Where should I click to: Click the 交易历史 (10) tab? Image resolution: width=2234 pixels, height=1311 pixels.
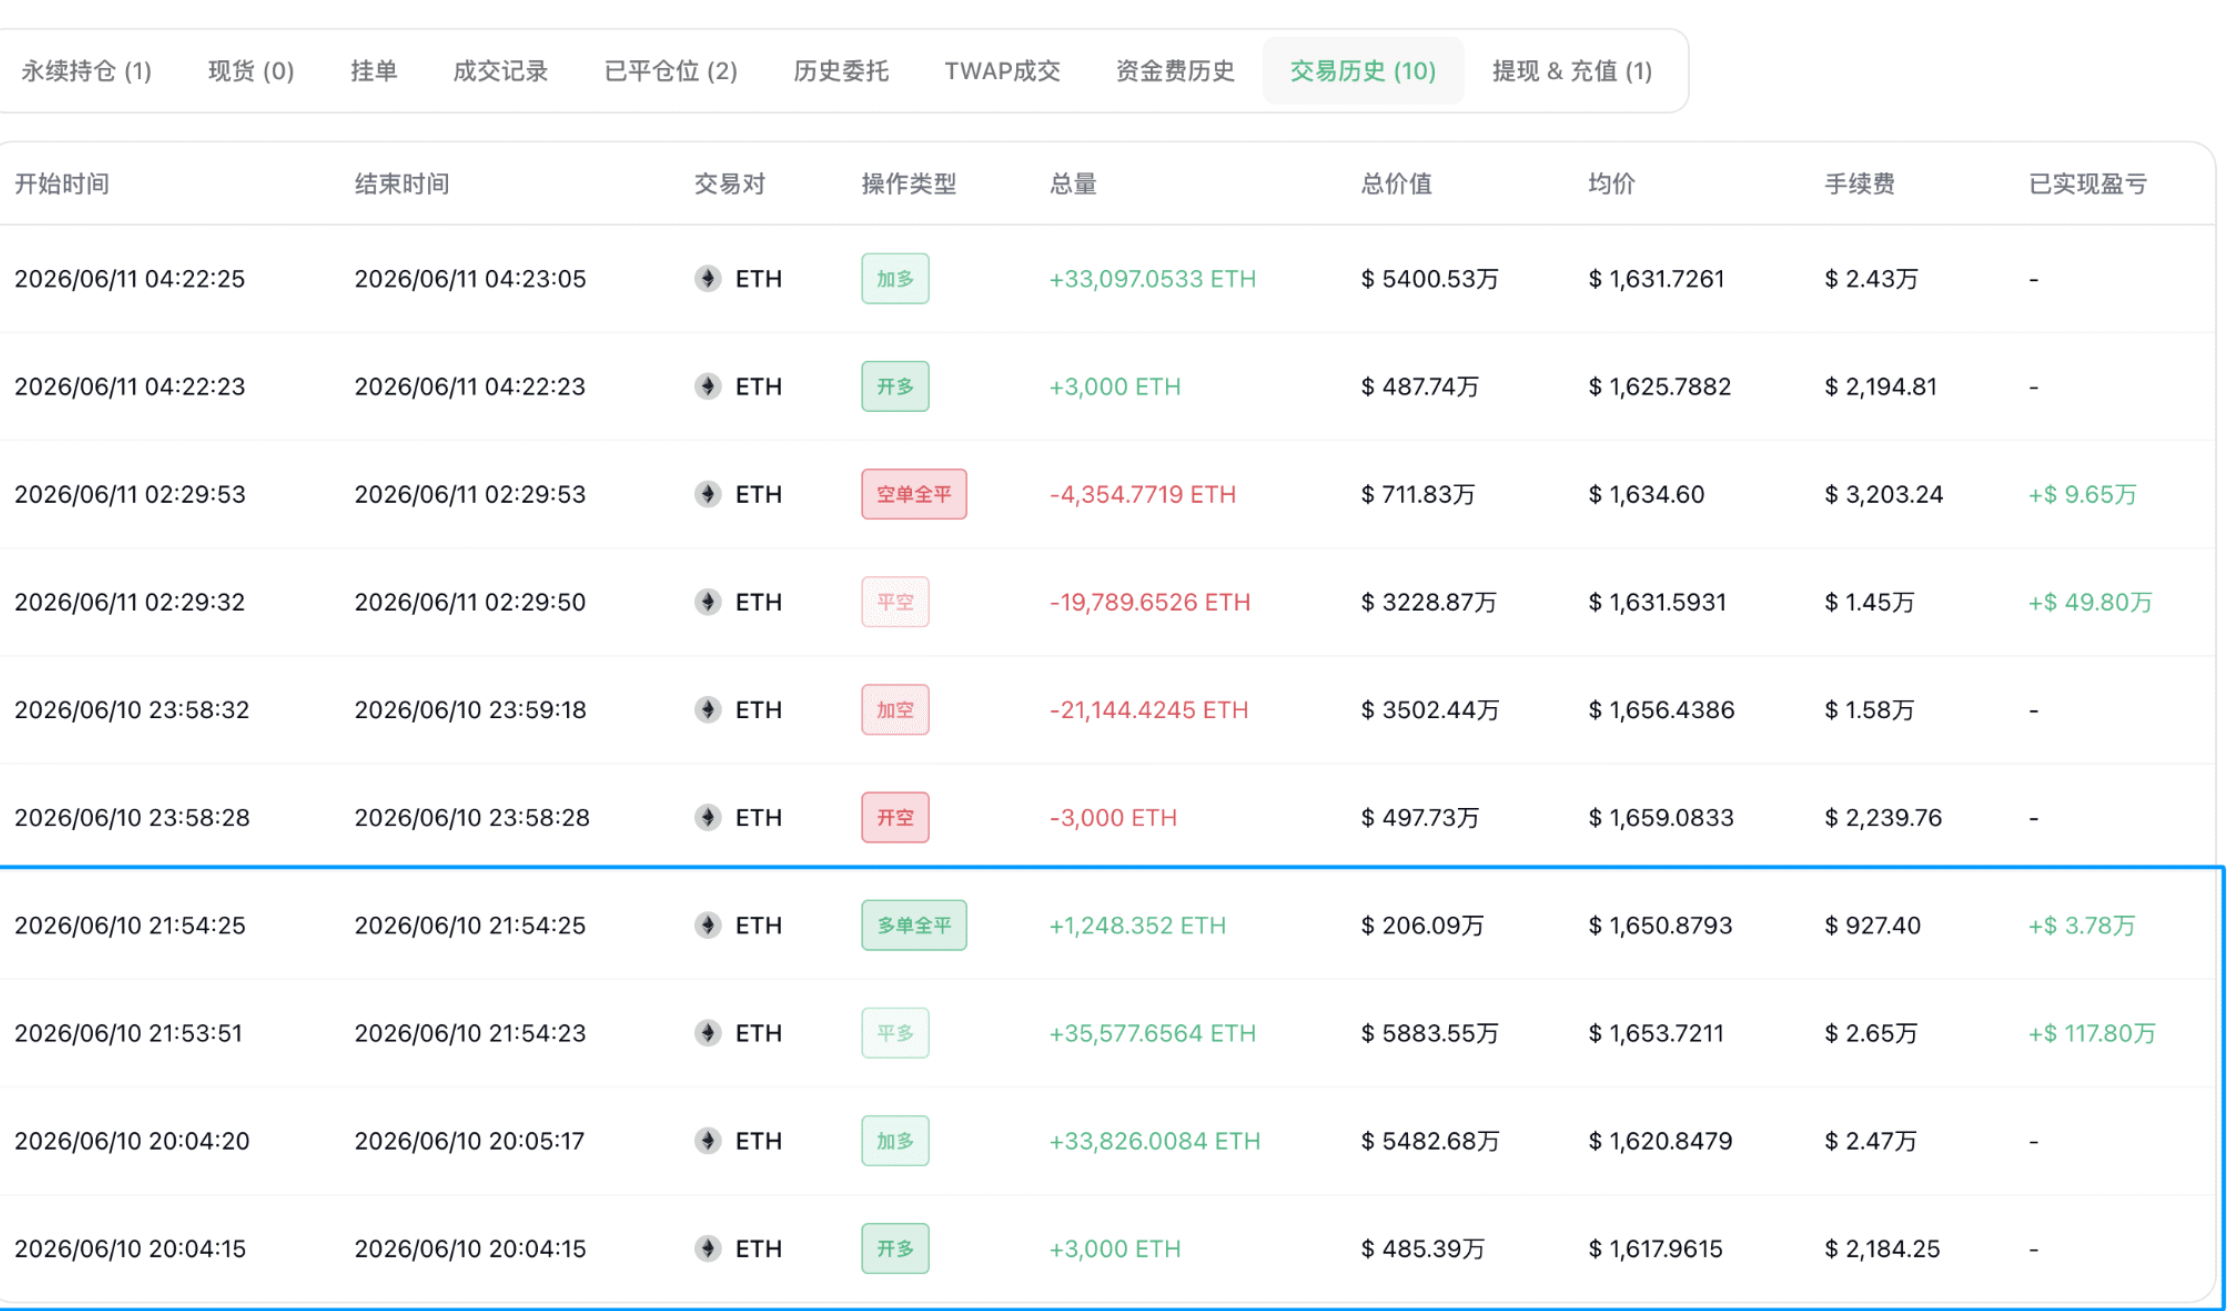(x=1363, y=71)
